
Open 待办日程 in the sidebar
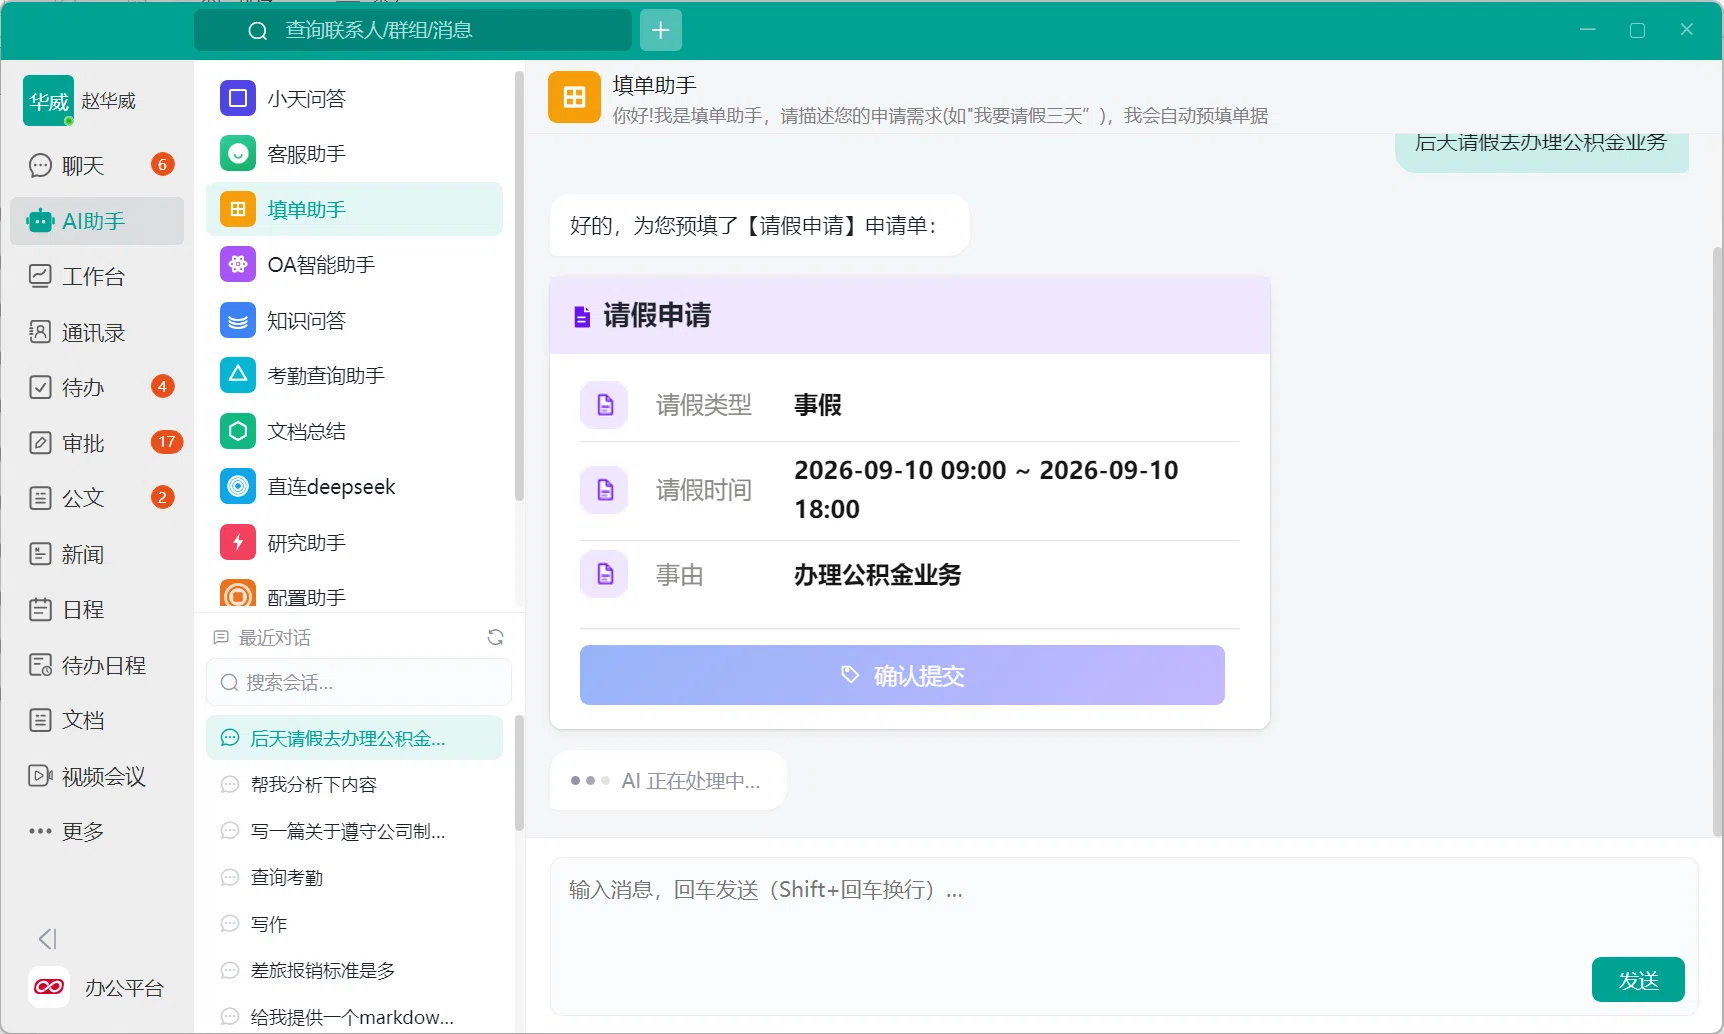tap(97, 665)
